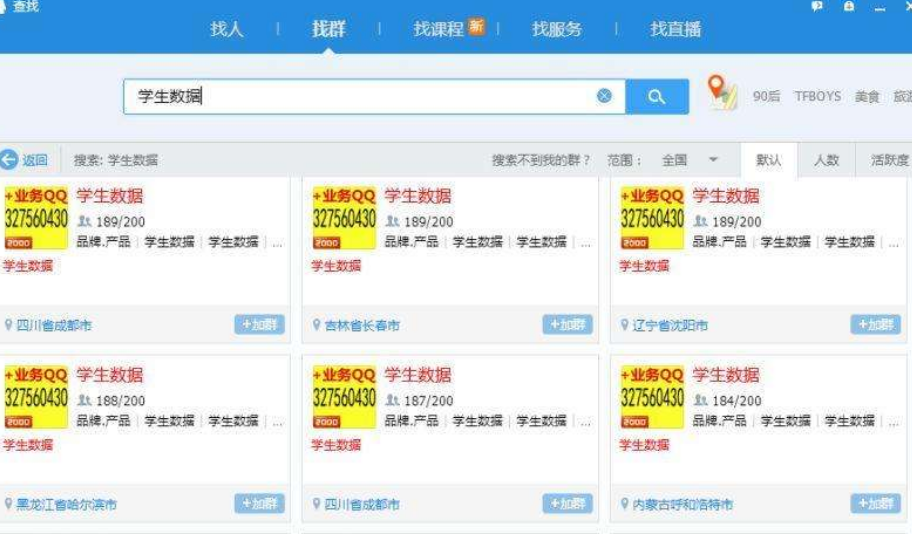Join the 黑龙江省哈尔滨市 group

[x=259, y=504]
